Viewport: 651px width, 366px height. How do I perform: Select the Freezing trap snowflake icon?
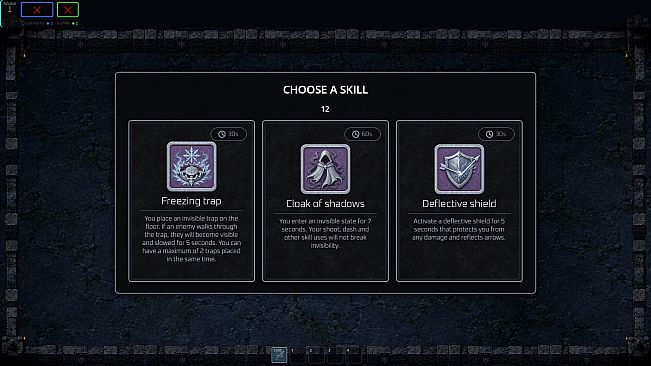click(x=191, y=166)
